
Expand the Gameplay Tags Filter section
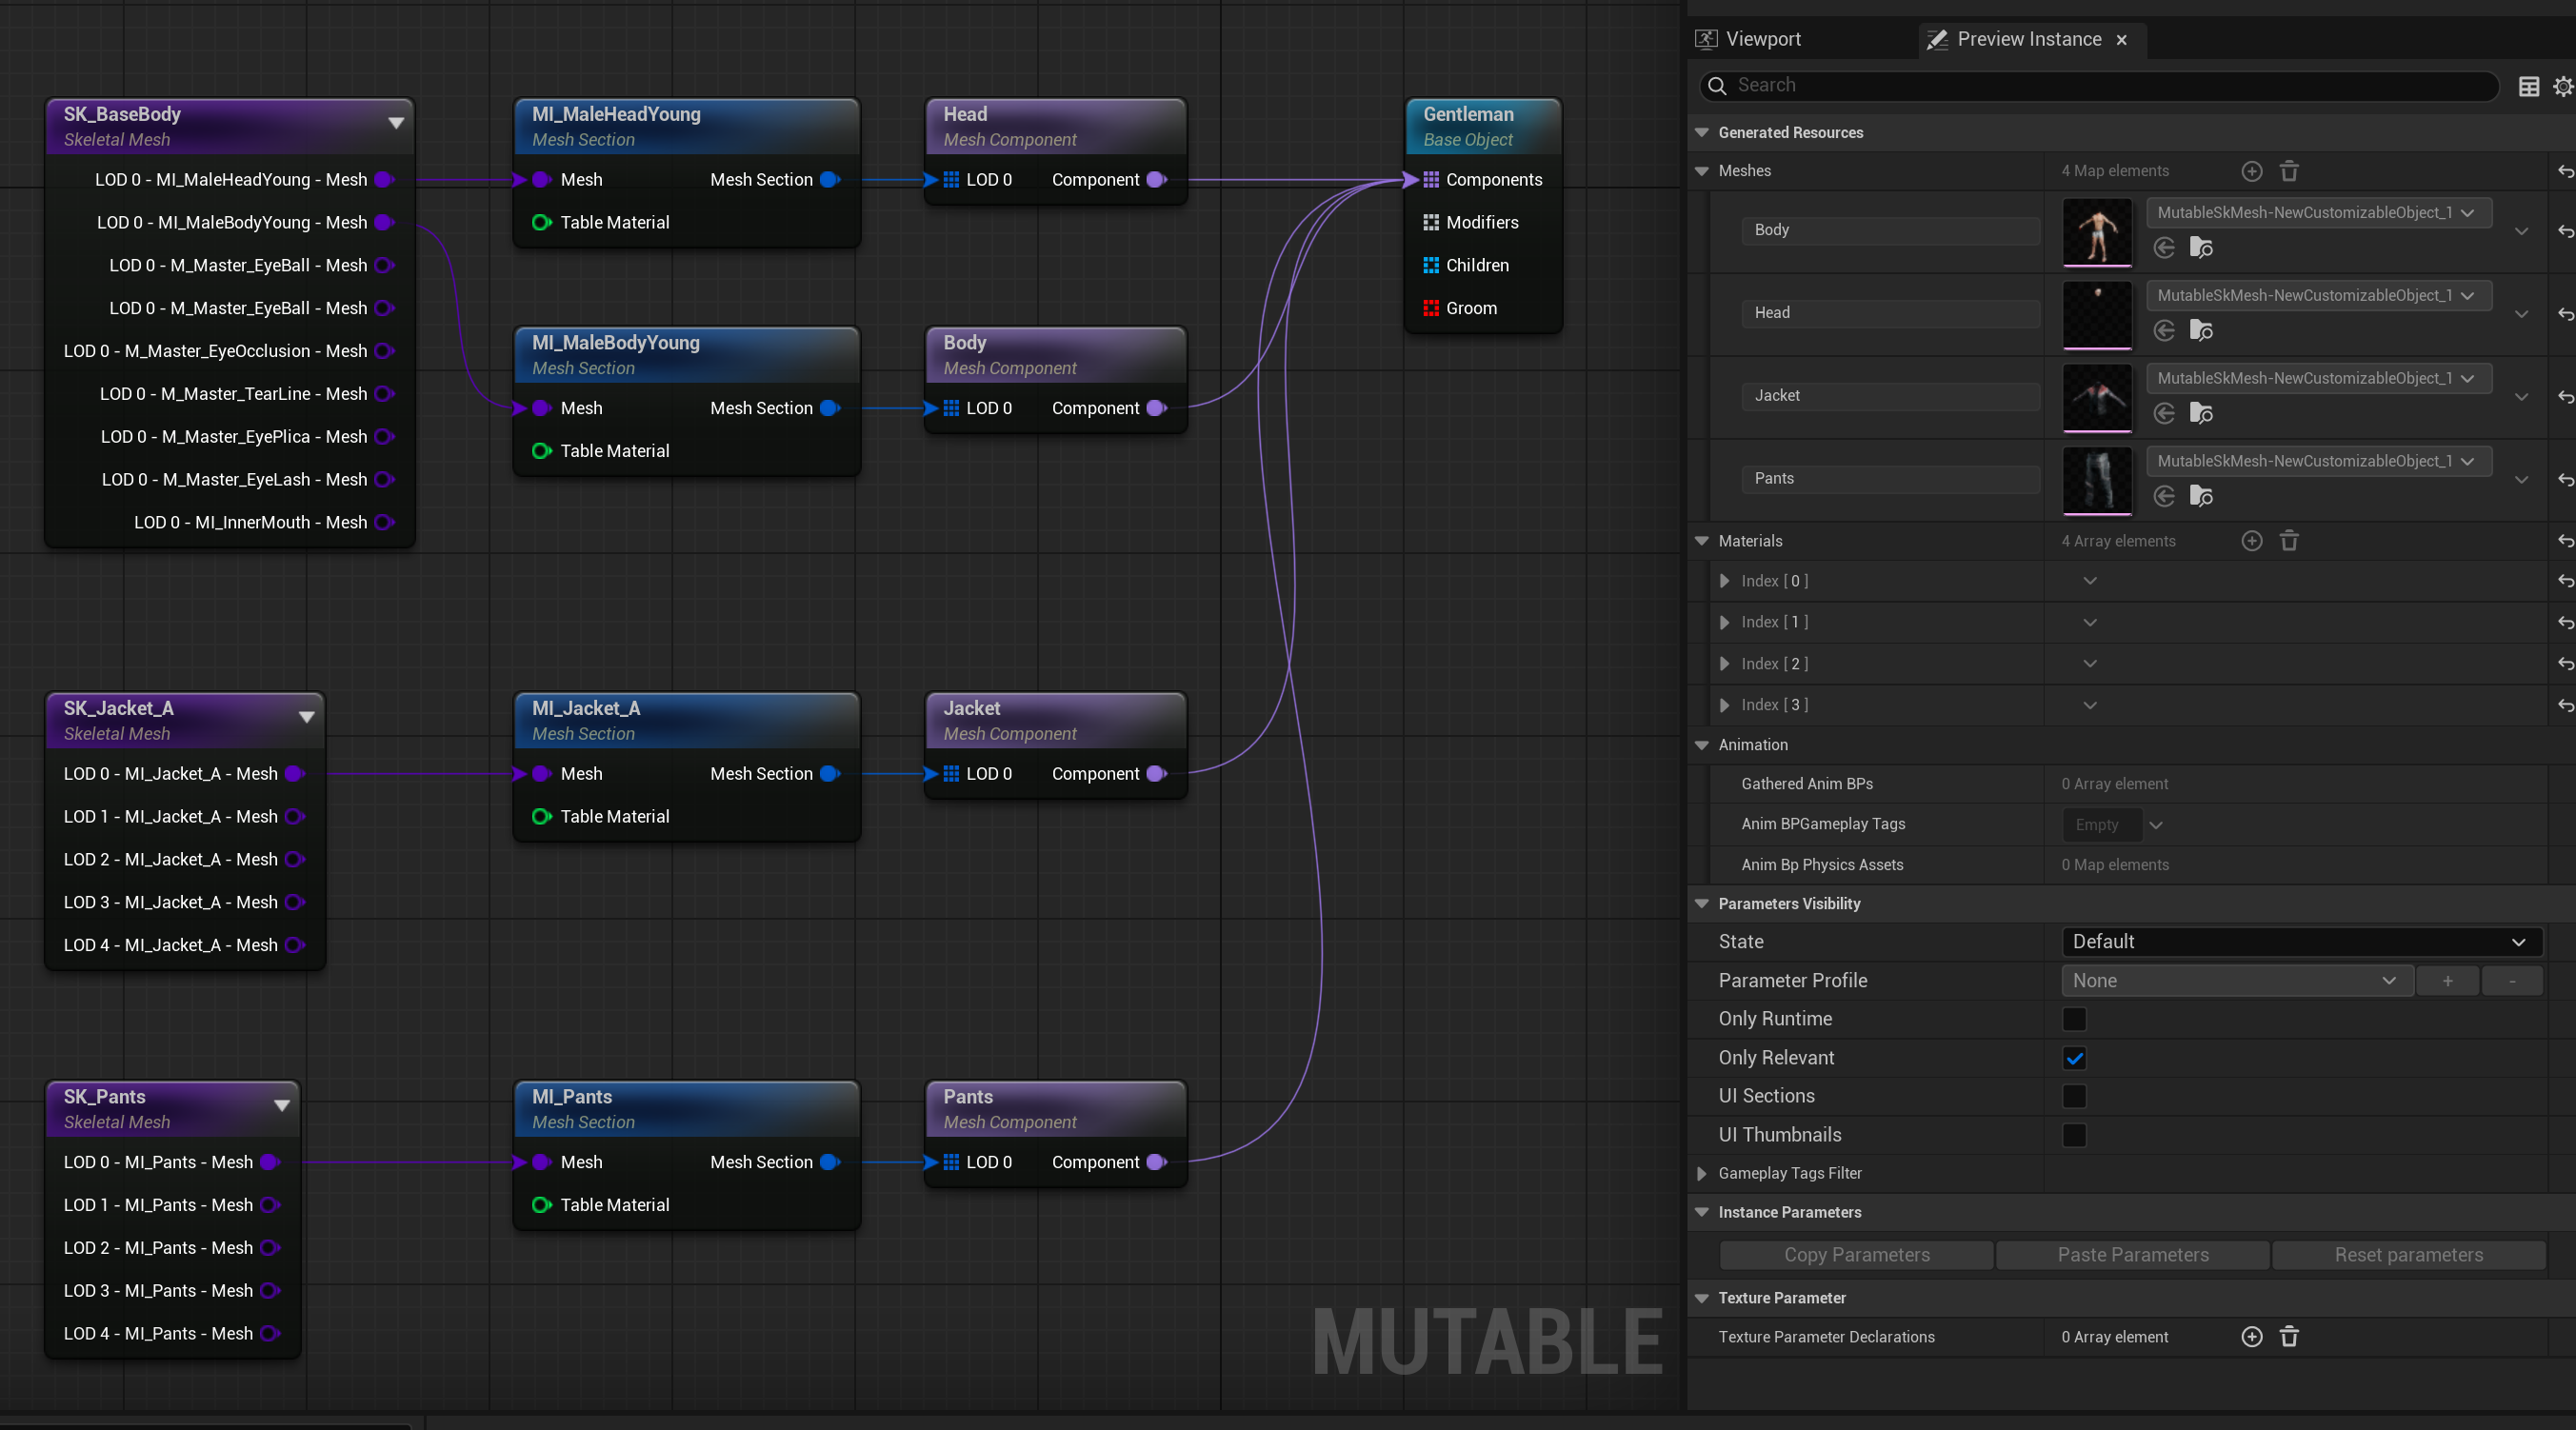coord(1702,1174)
